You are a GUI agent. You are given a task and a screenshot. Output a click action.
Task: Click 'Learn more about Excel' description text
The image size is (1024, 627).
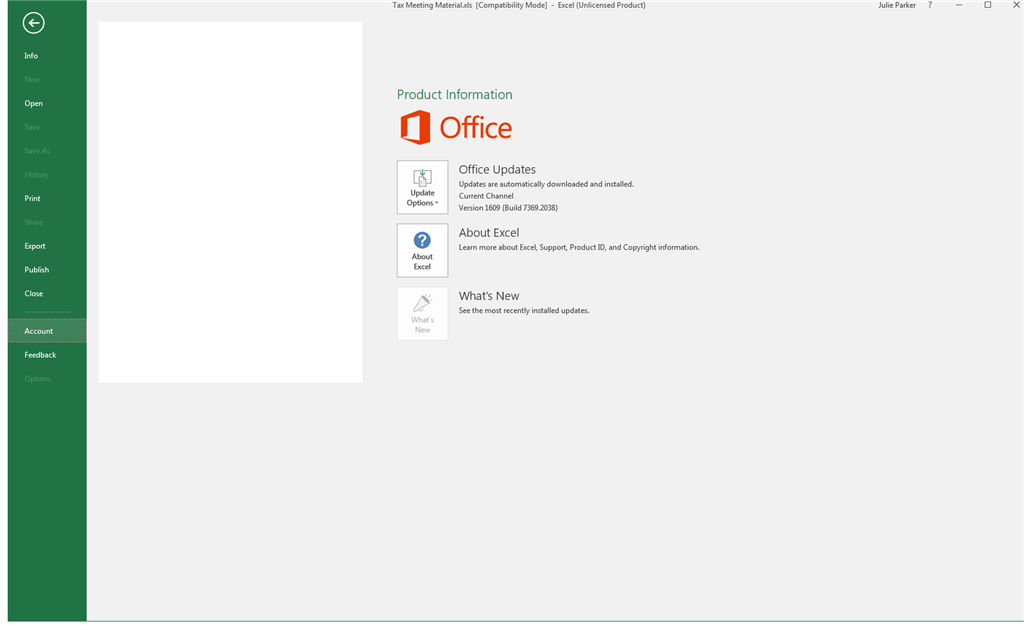(579, 248)
